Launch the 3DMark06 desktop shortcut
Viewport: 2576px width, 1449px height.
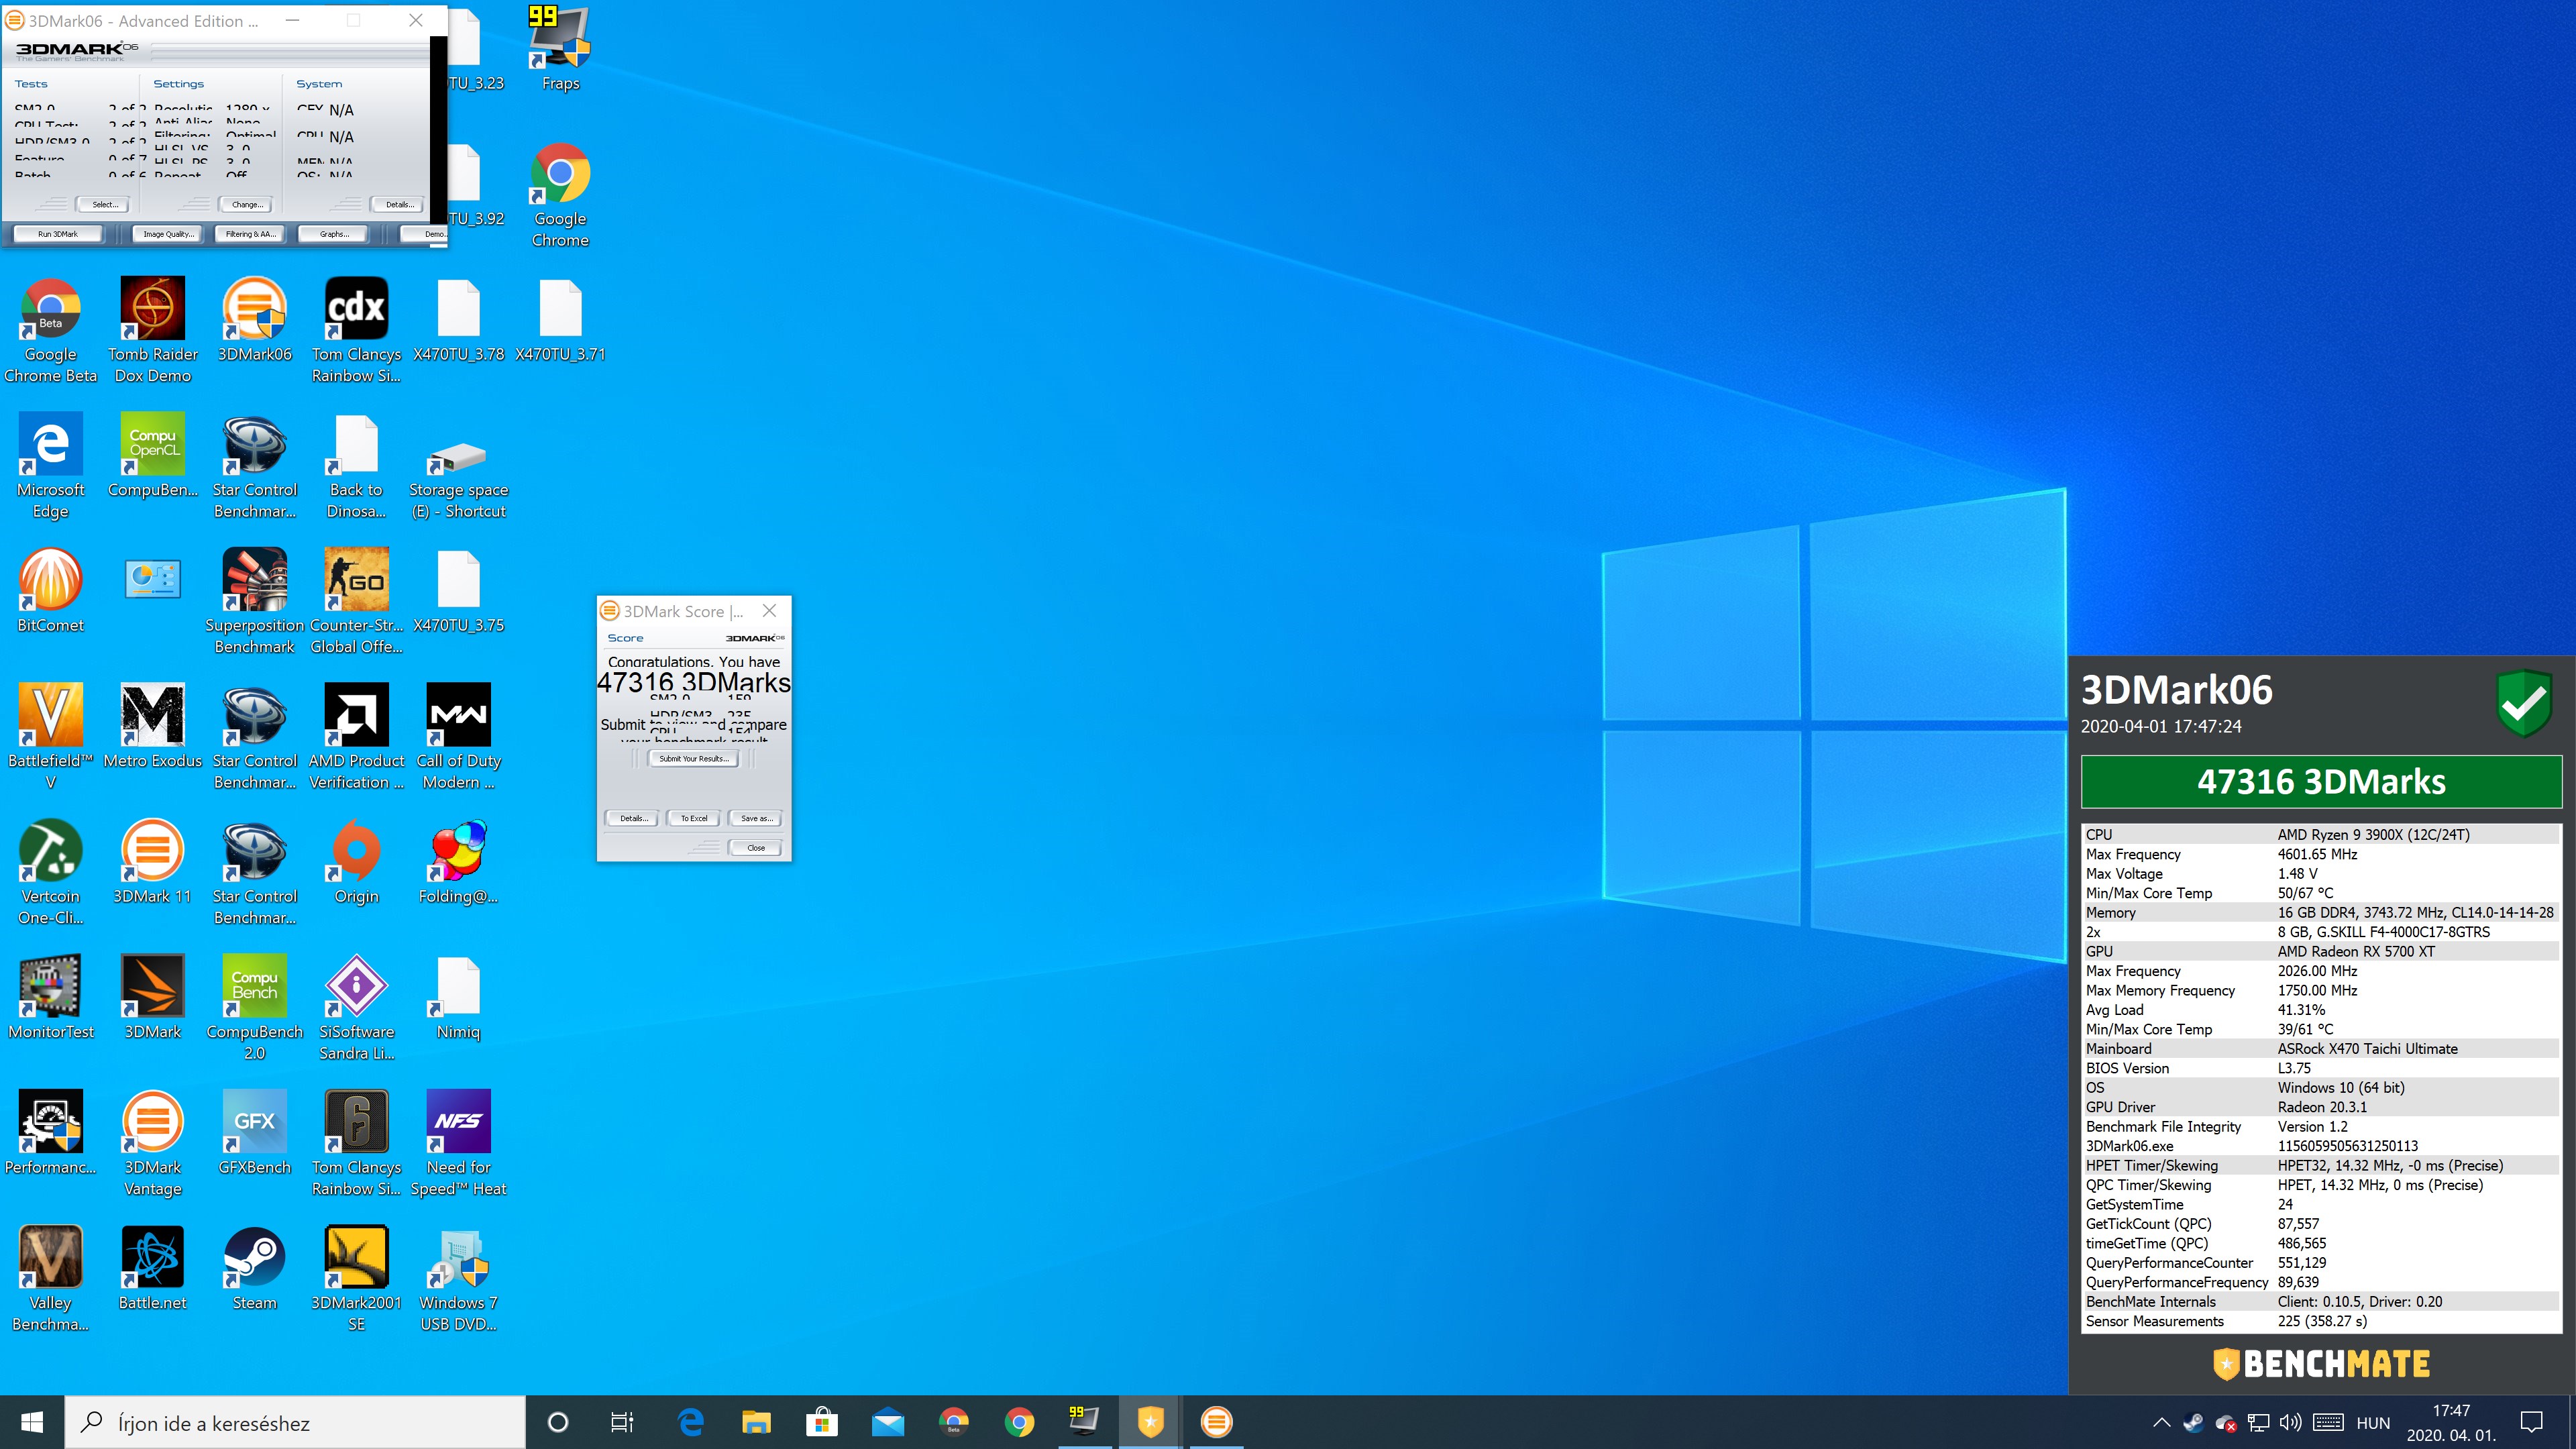255,320
